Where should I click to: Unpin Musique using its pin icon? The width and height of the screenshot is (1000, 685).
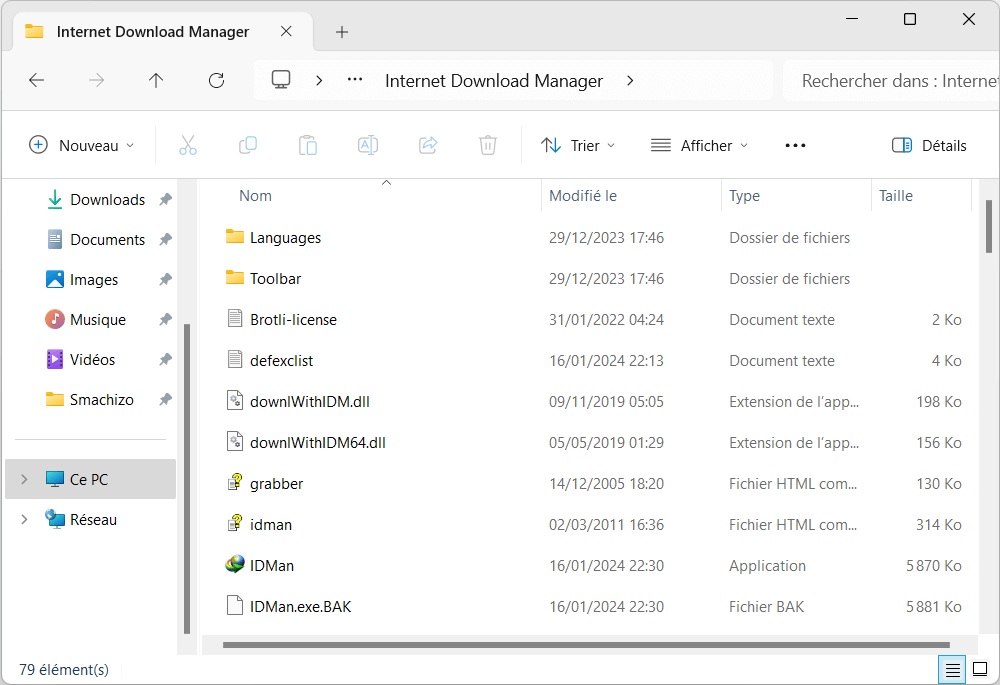coord(165,320)
